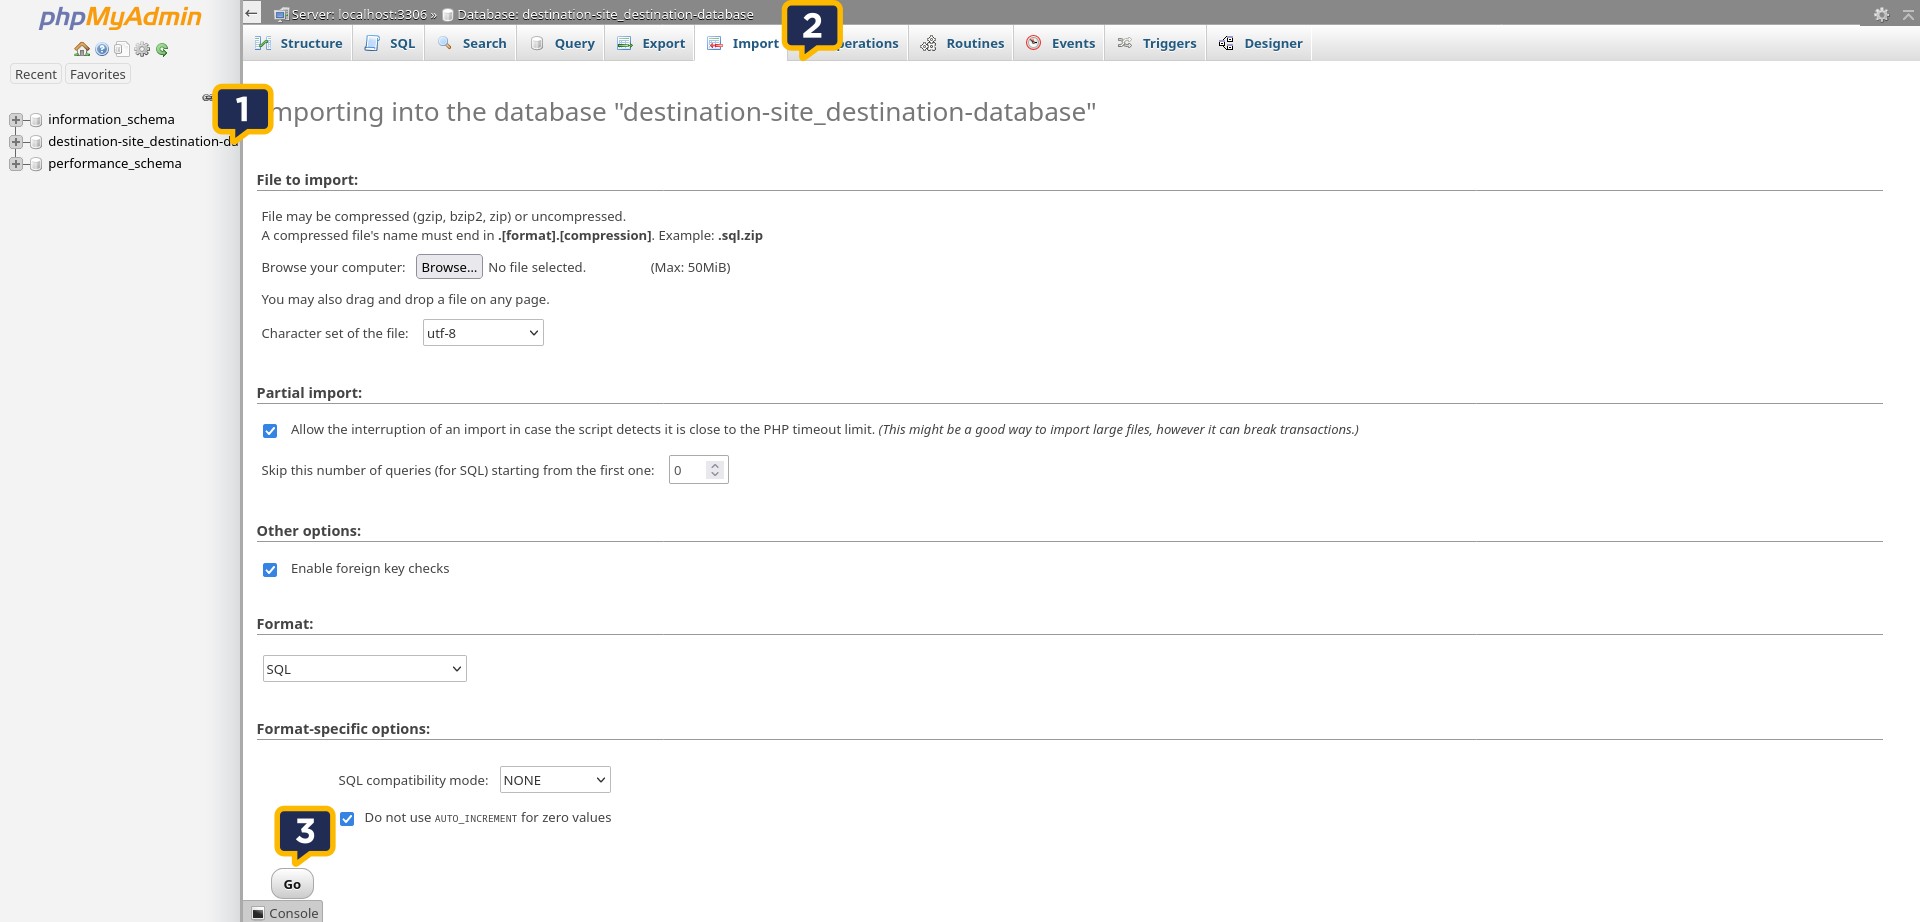Open the Routines tab
The width and height of the screenshot is (1920, 922).
962,43
